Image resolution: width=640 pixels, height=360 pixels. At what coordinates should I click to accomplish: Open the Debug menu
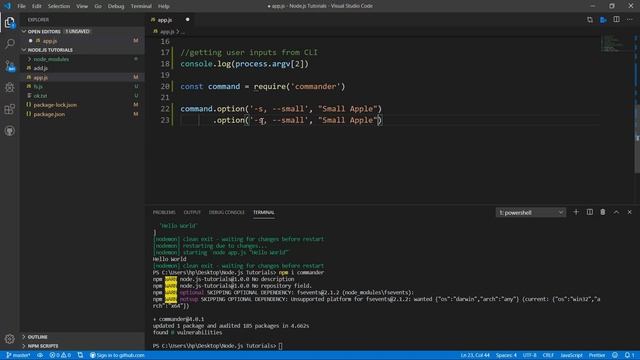pos(116,6)
